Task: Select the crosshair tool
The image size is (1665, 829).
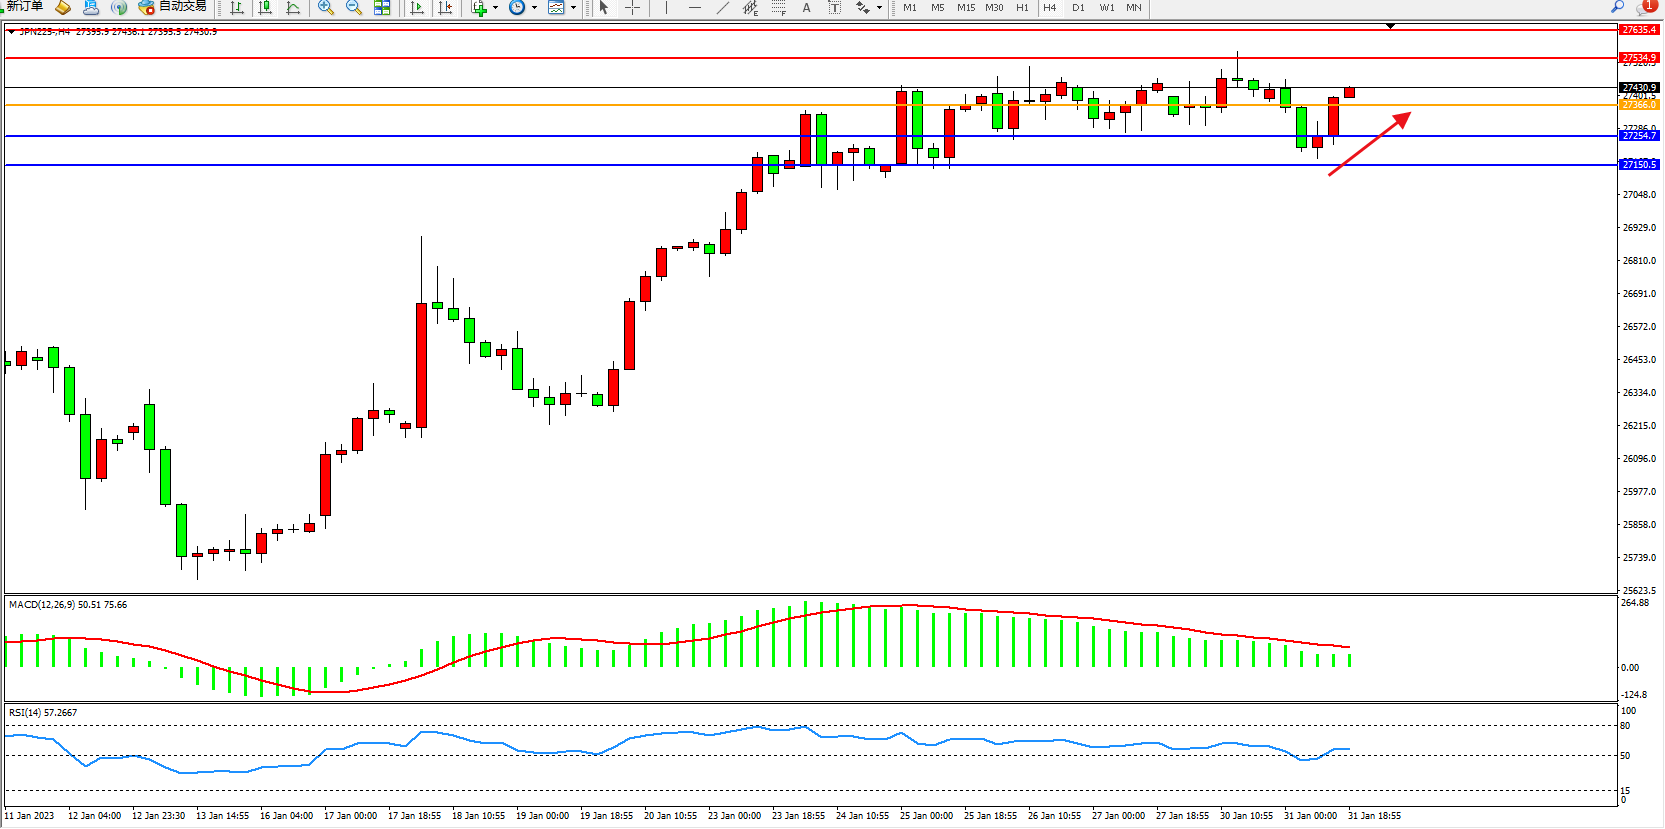Action: point(632,7)
